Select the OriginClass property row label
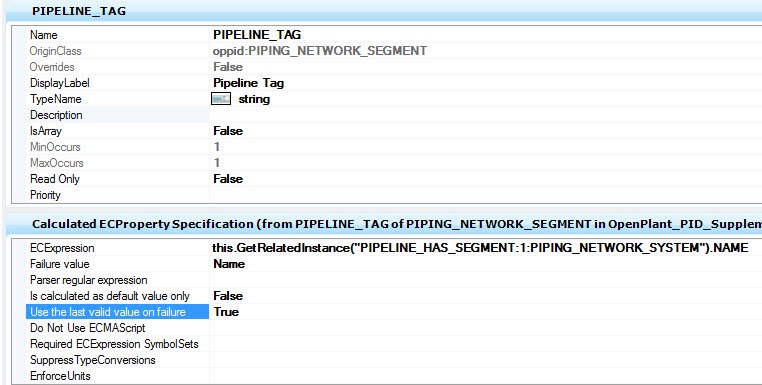762x385 pixels. pyautogui.click(x=55, y=51)
